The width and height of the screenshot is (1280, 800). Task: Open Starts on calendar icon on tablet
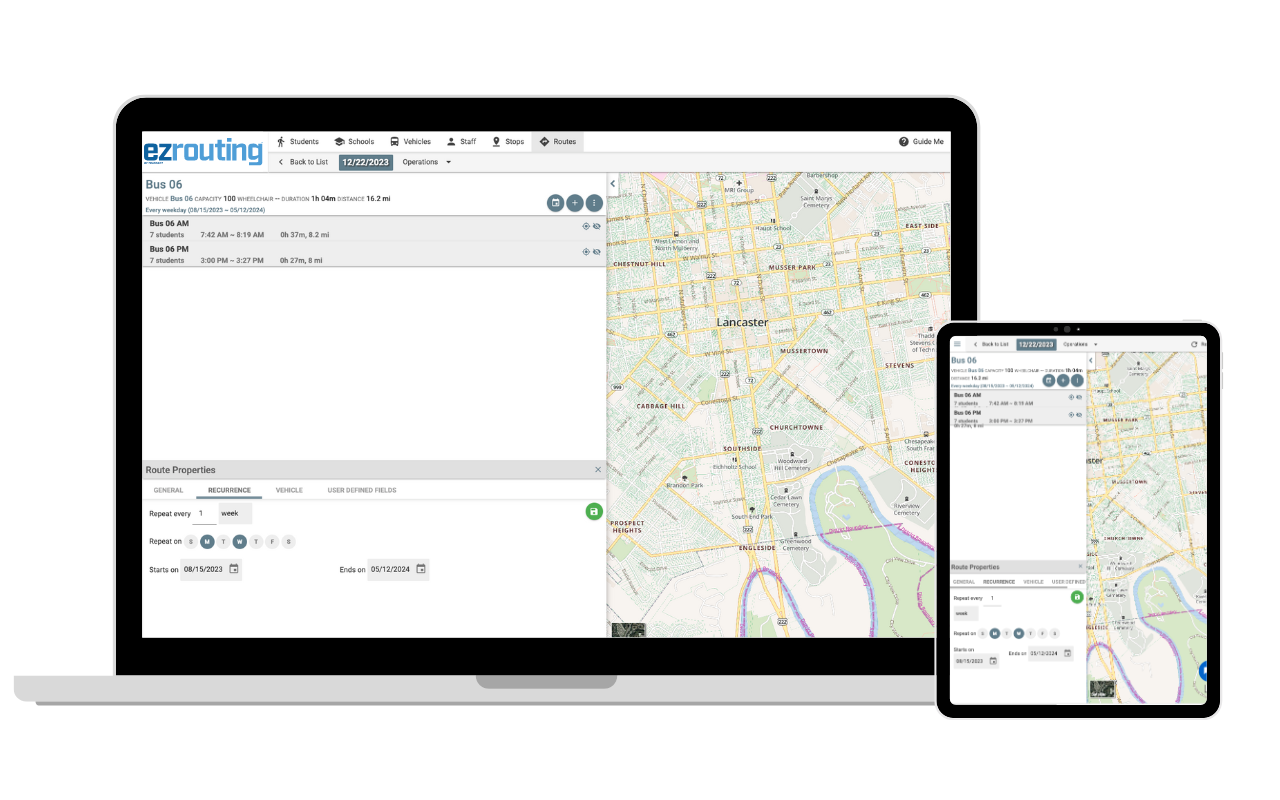(x=993, y=661)
